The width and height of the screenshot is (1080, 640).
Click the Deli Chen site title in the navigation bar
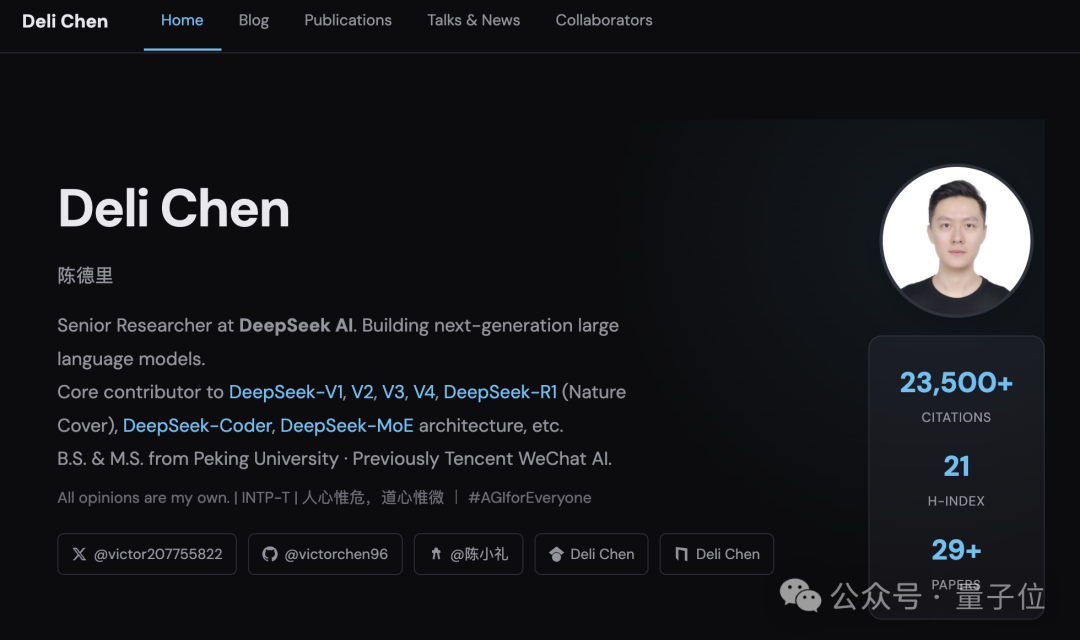(x=65, y=21)
